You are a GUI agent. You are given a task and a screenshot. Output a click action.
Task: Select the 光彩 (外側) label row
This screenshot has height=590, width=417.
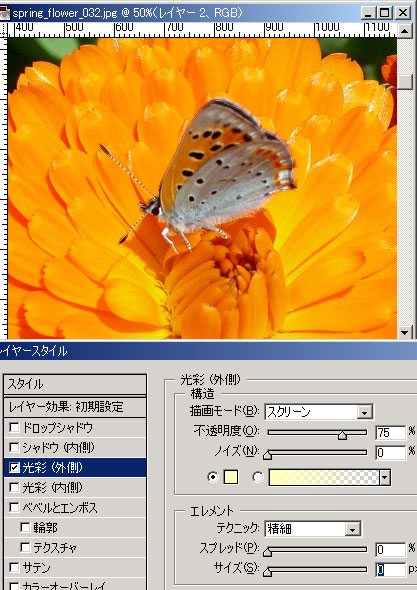75,467
